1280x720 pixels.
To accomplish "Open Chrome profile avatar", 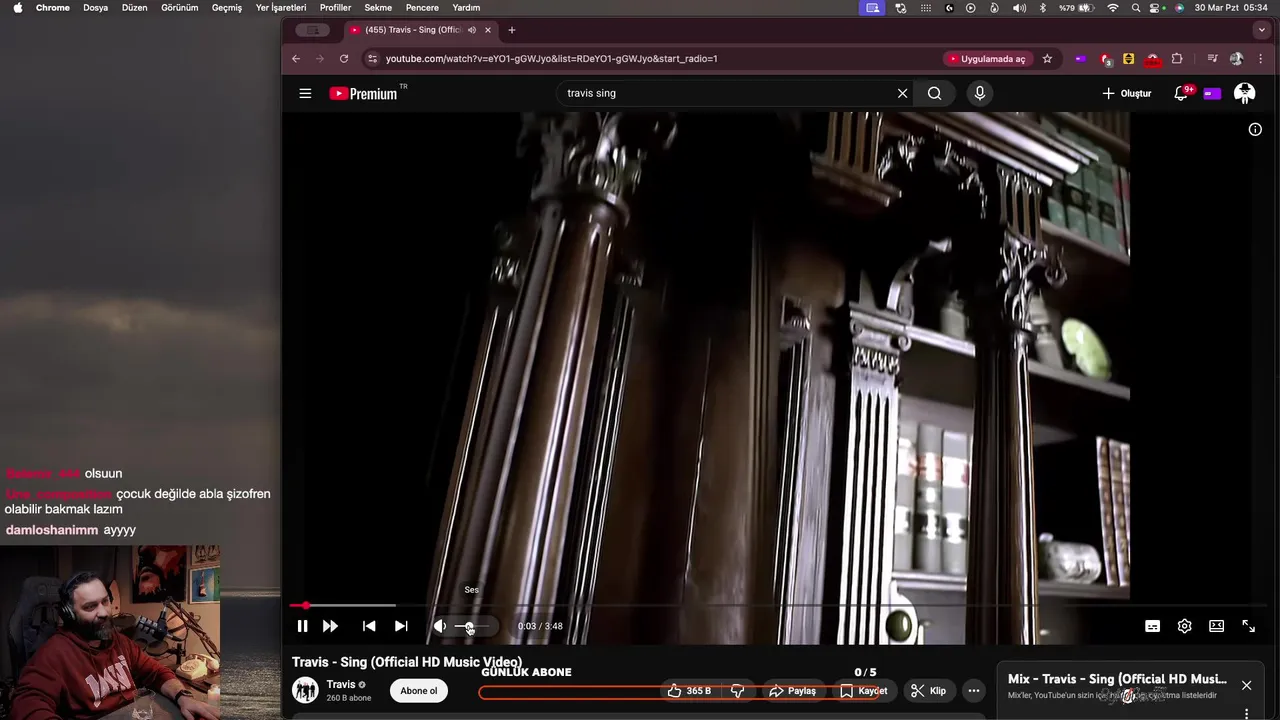I will tap(1236, 59).
